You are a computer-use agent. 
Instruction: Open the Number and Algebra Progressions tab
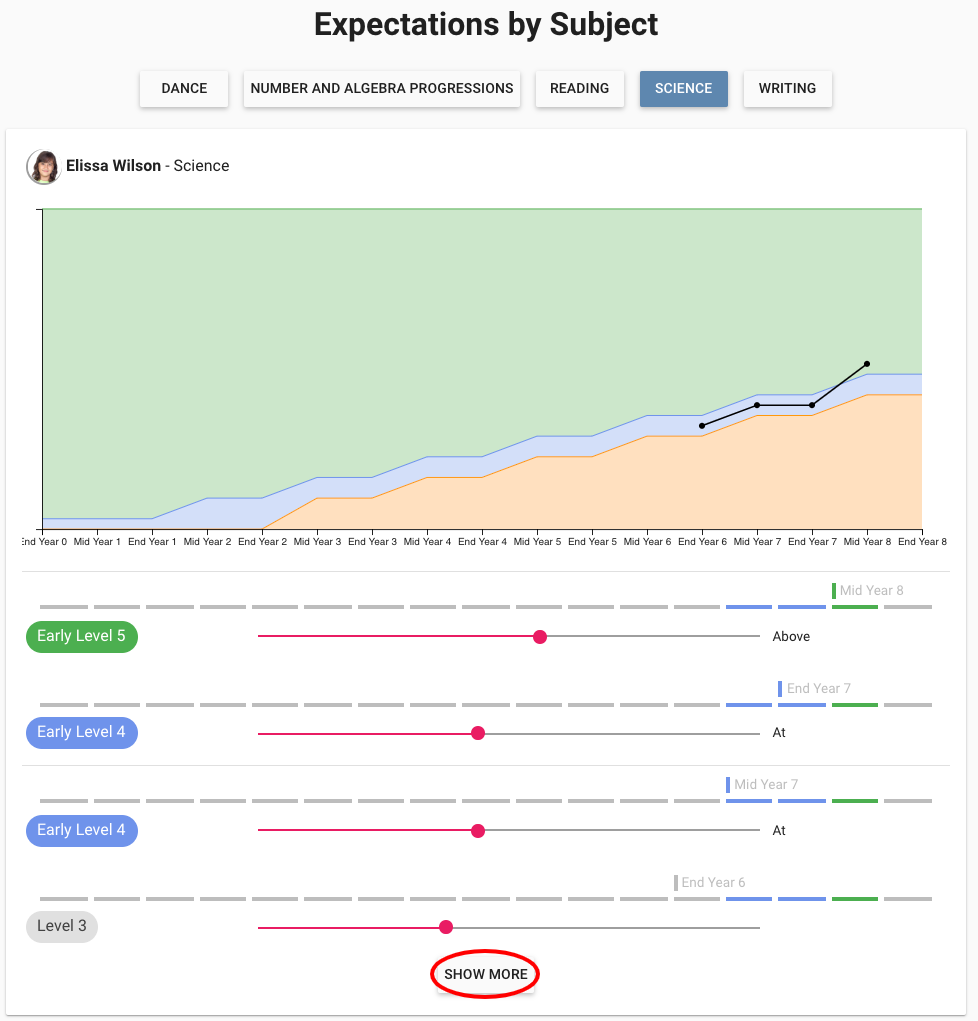pyautogui.click(x=382, y=88)
